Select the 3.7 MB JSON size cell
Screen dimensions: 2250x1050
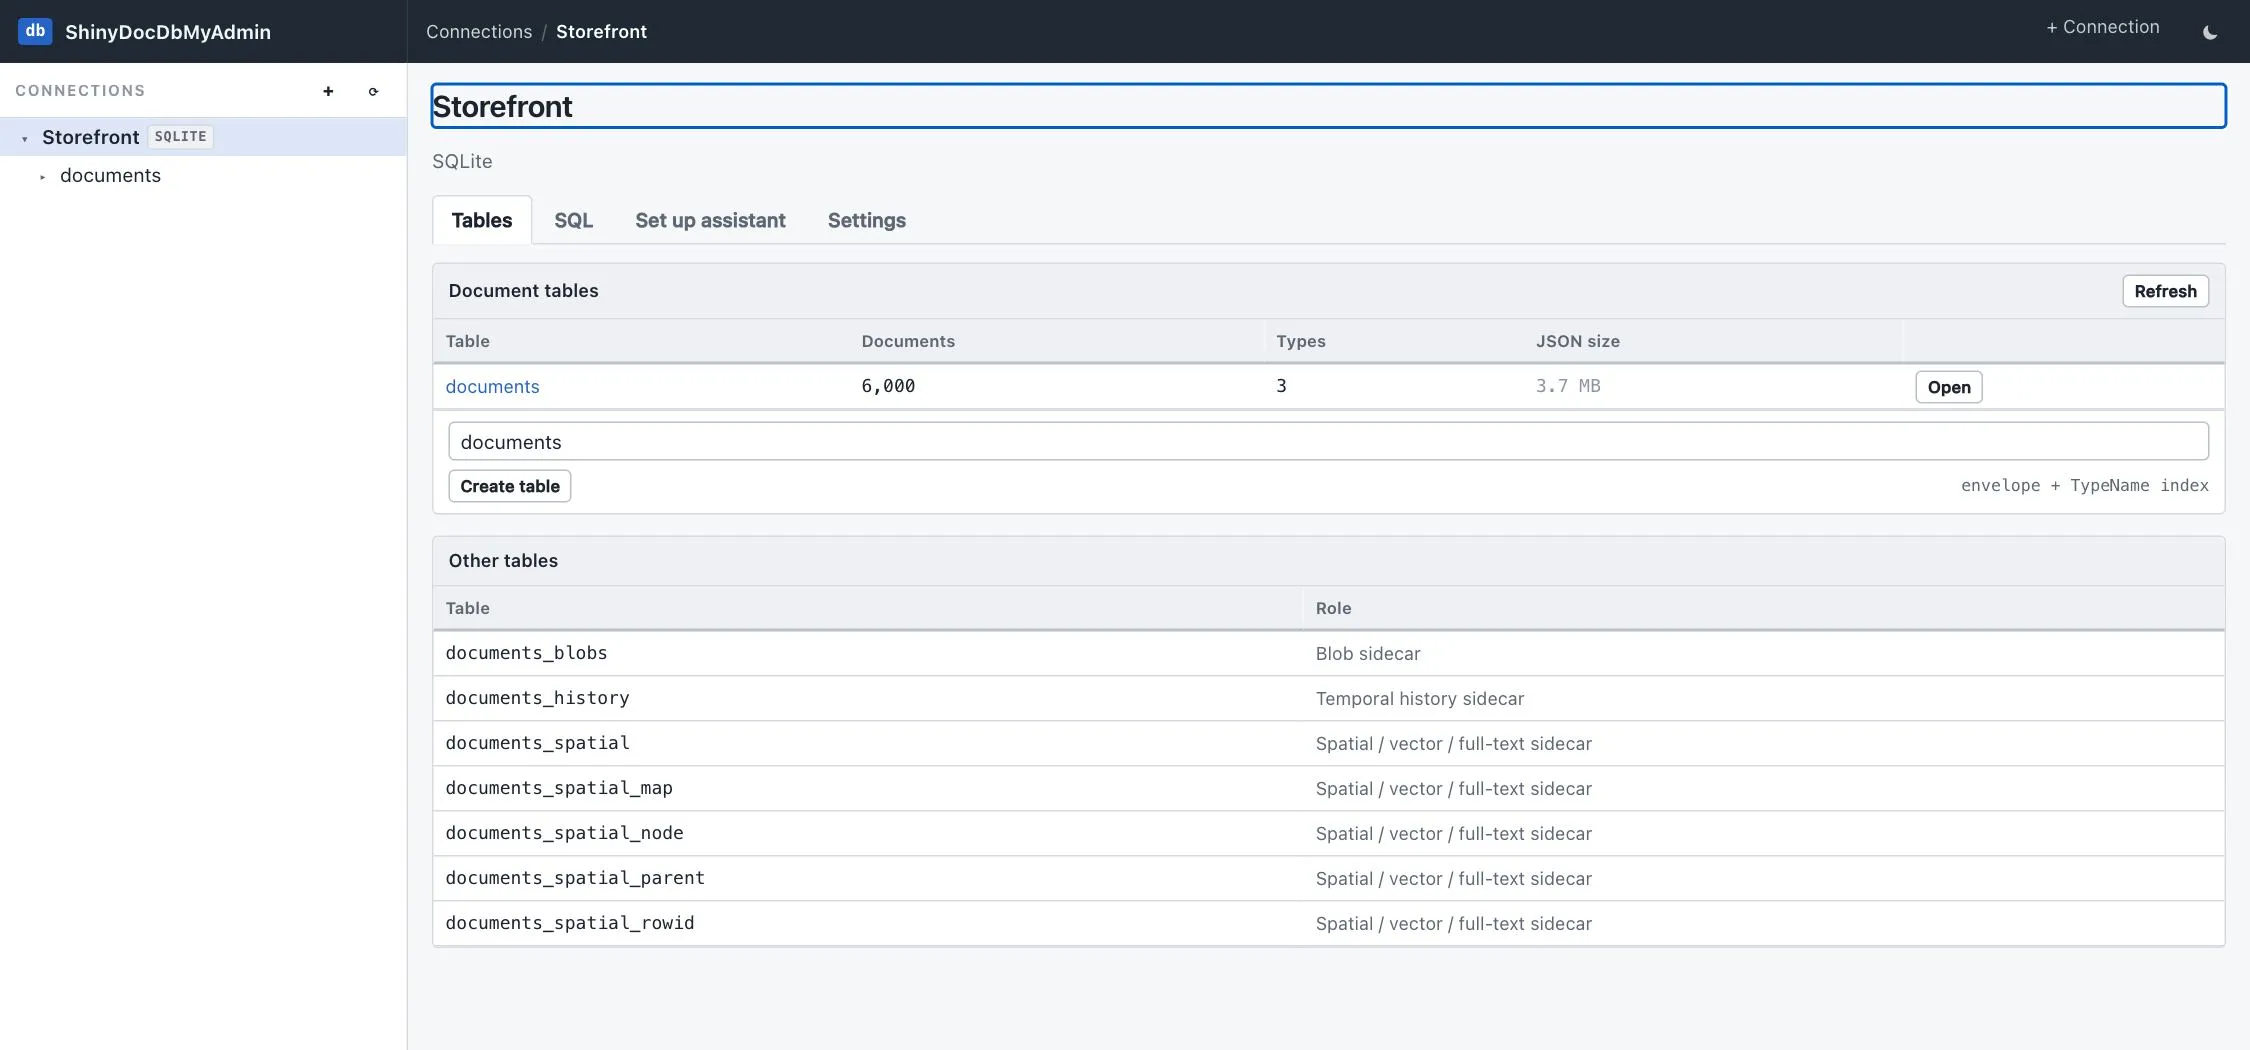(1568, 386)
